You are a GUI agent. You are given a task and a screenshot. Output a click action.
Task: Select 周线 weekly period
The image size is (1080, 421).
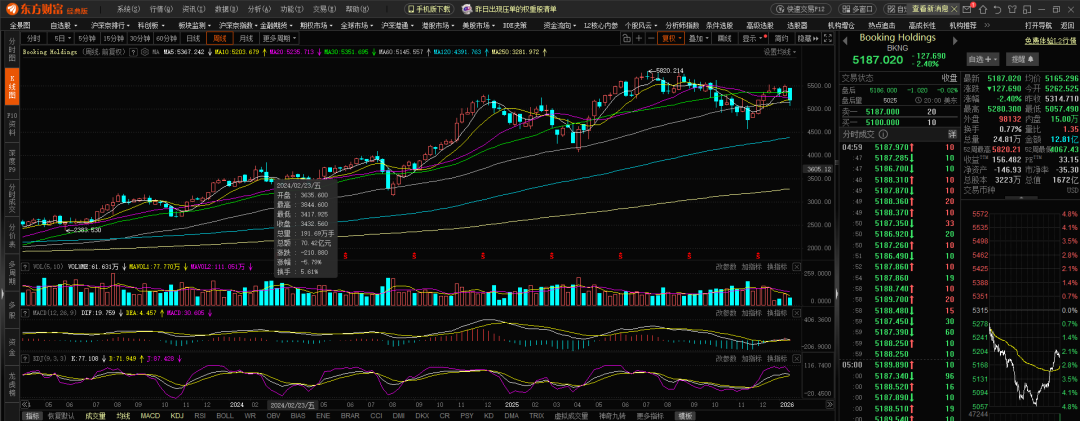[220, 39]
